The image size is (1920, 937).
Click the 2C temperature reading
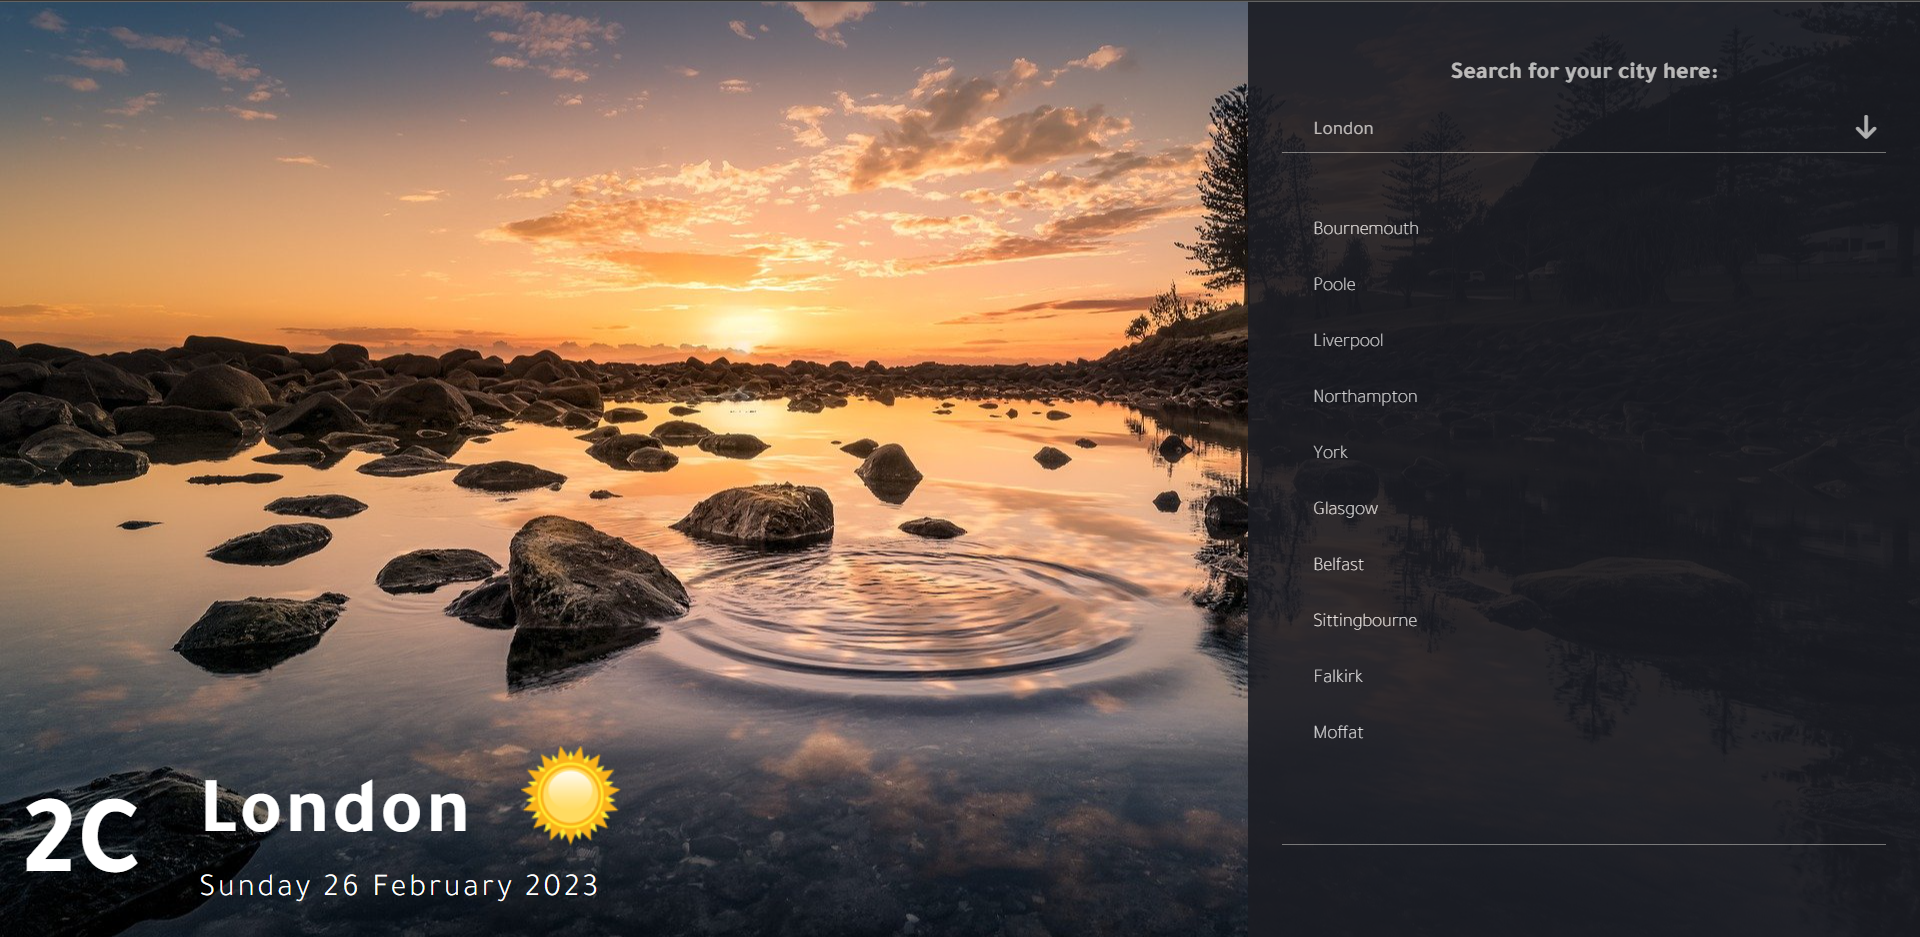pos(81,836)
